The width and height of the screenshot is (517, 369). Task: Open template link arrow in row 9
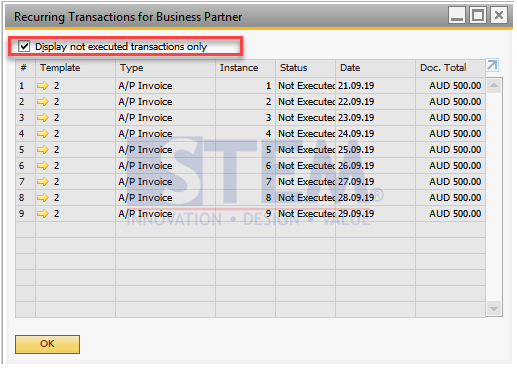43,214
